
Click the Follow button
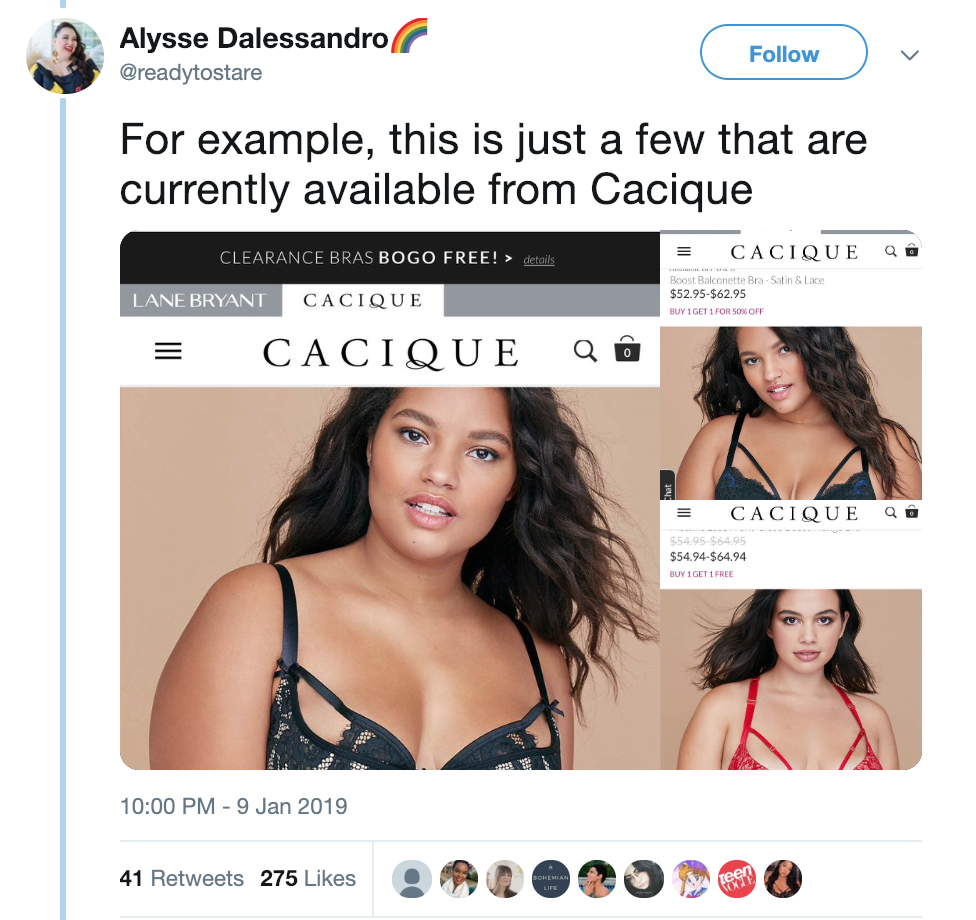784,52
